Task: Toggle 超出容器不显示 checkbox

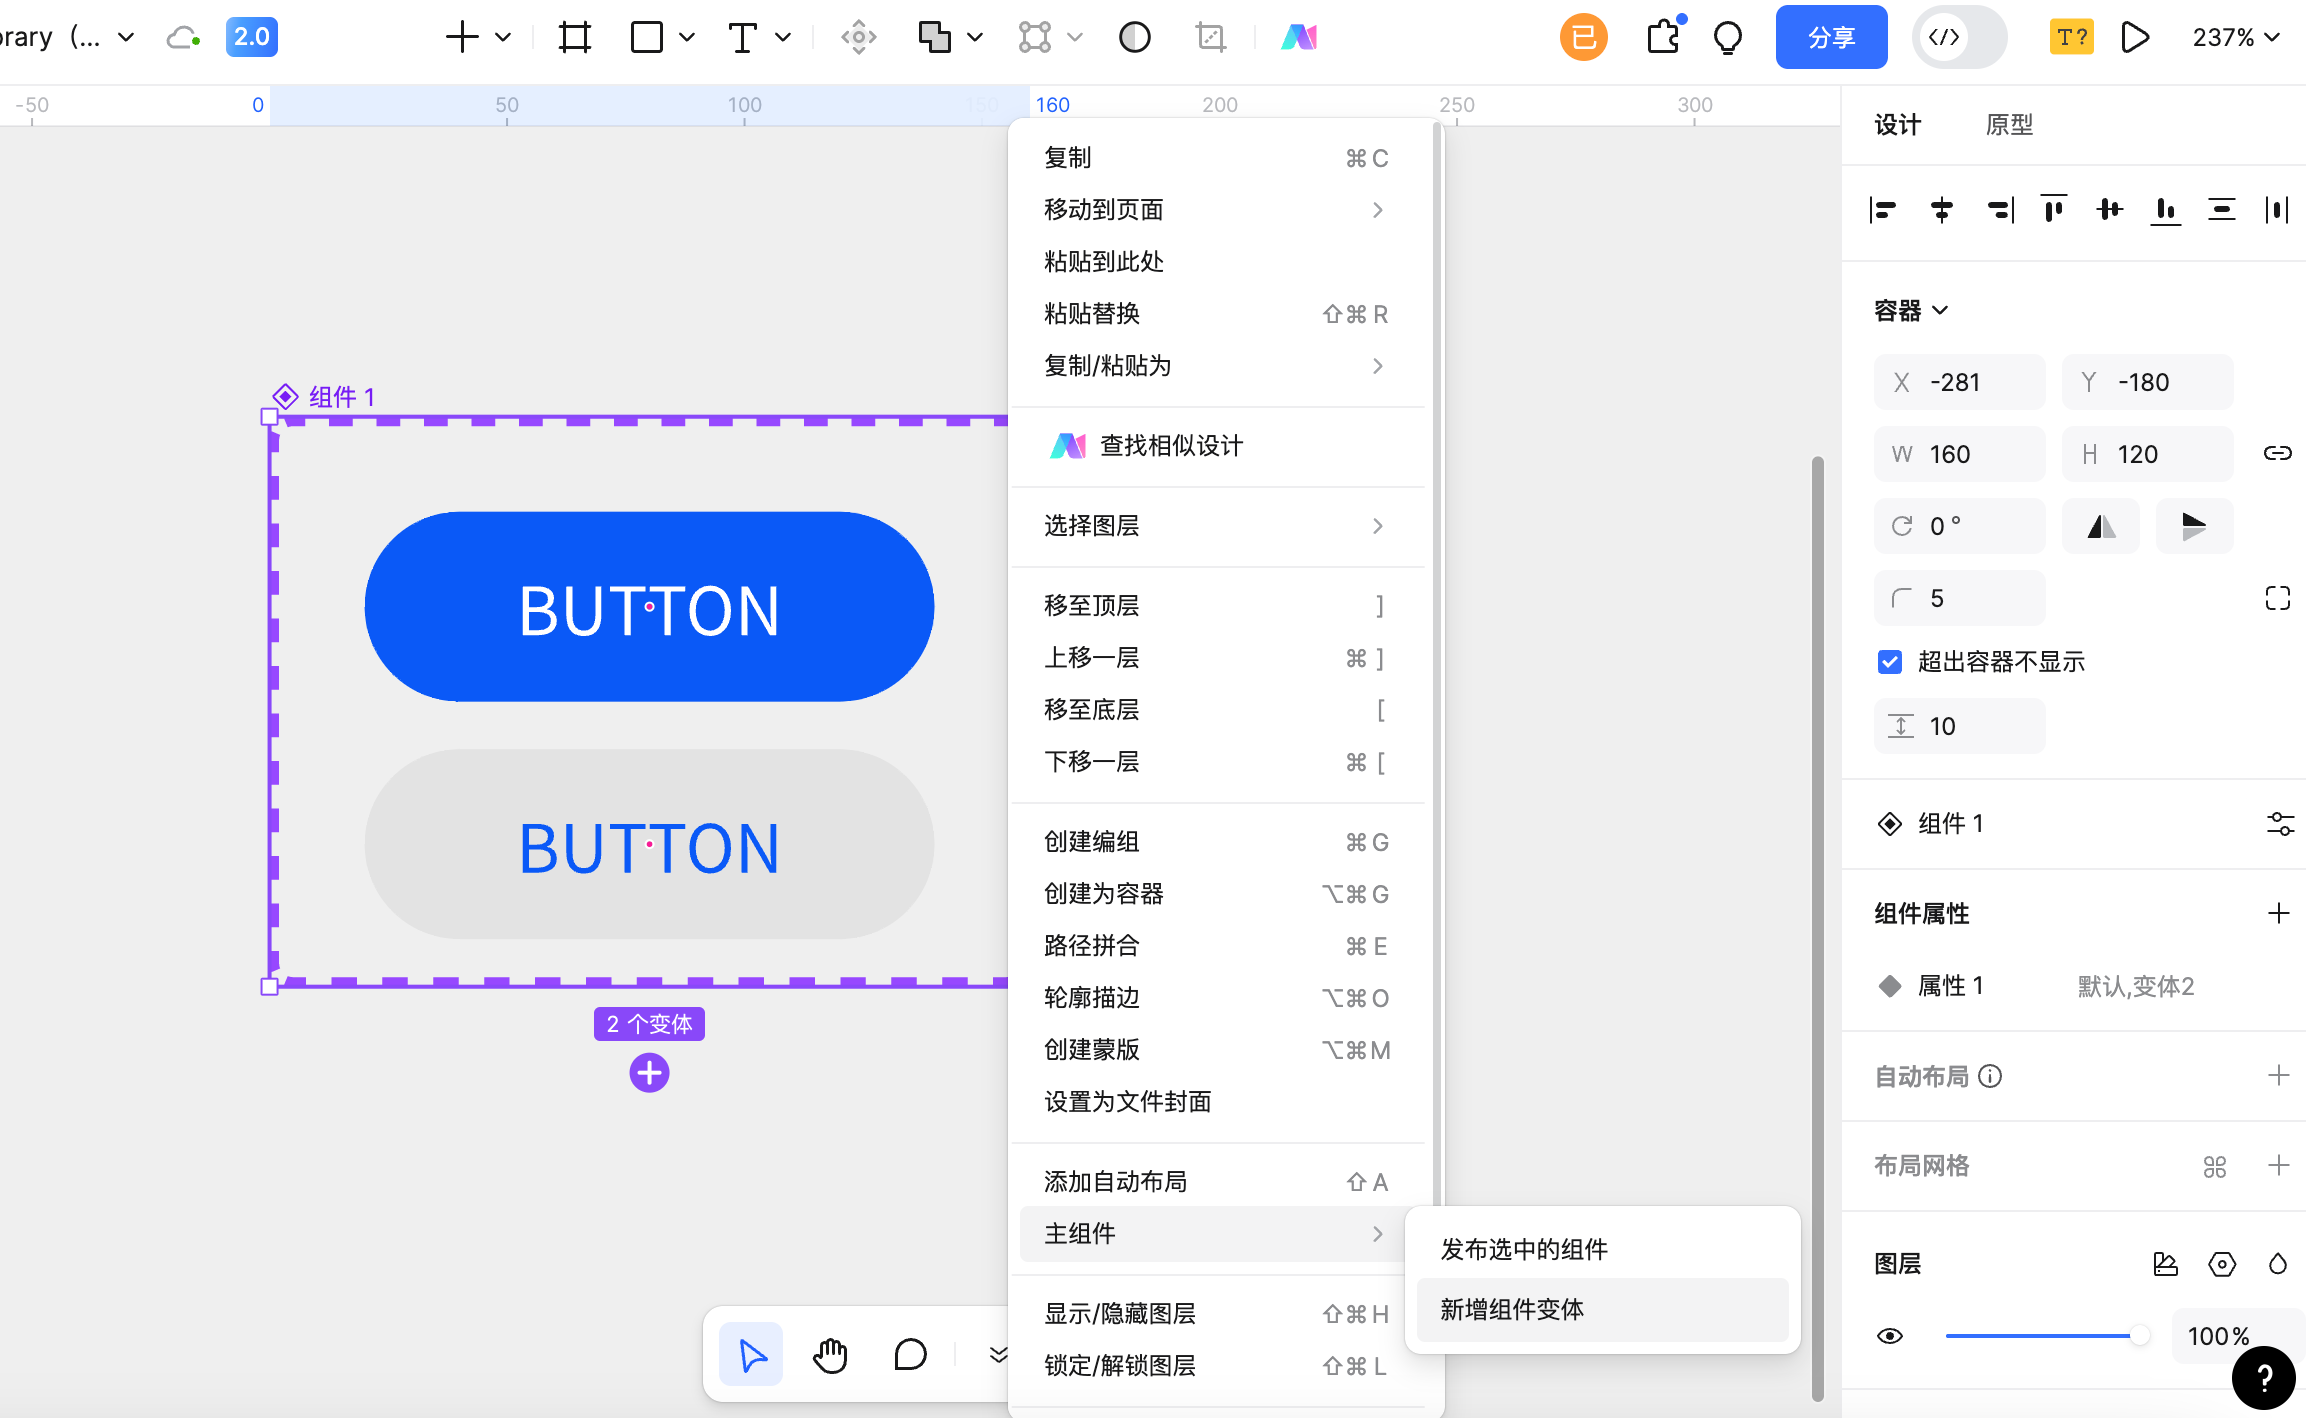Action: [x=1890, y=662]
